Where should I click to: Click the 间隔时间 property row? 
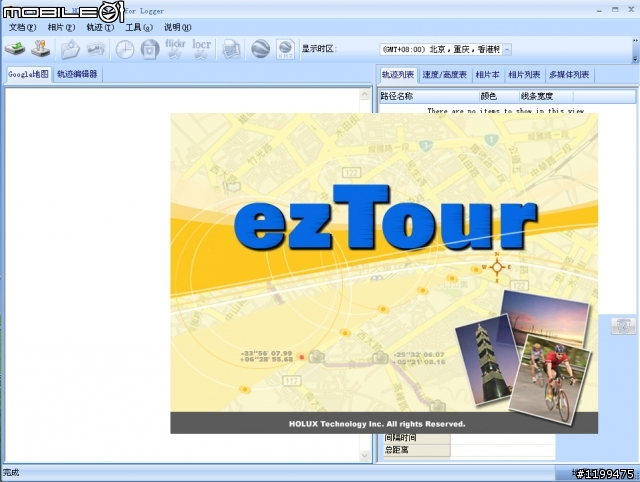tap(469, 438)
